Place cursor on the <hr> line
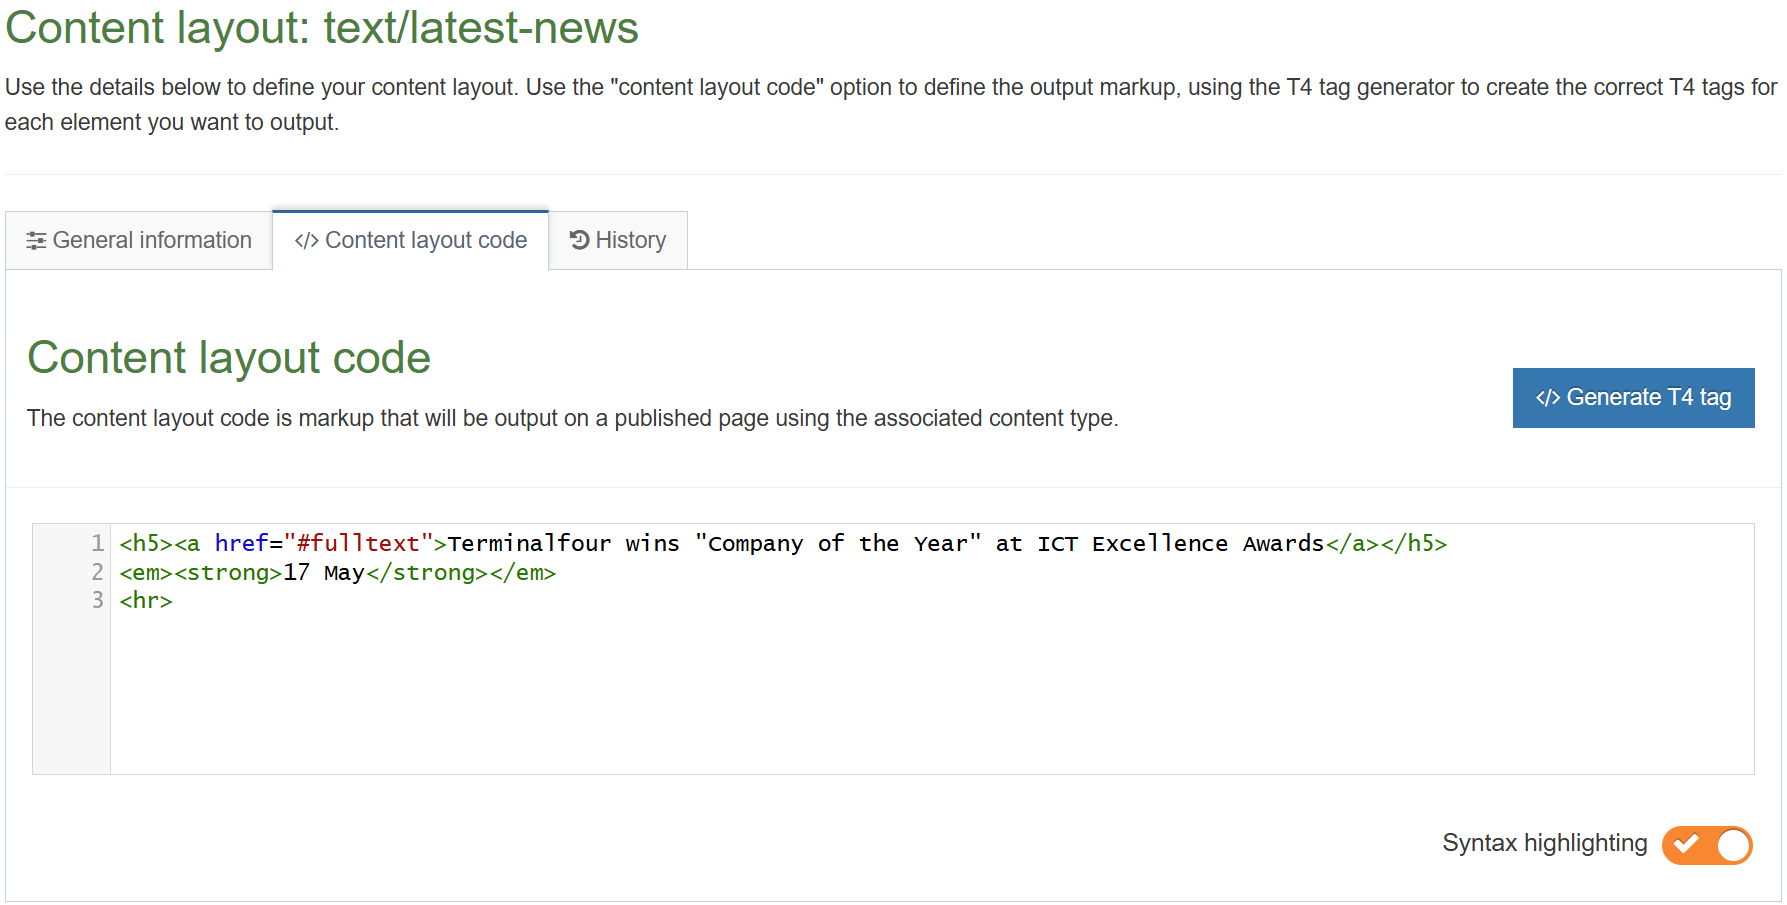 pyautogui.click(x=145, y=600)
